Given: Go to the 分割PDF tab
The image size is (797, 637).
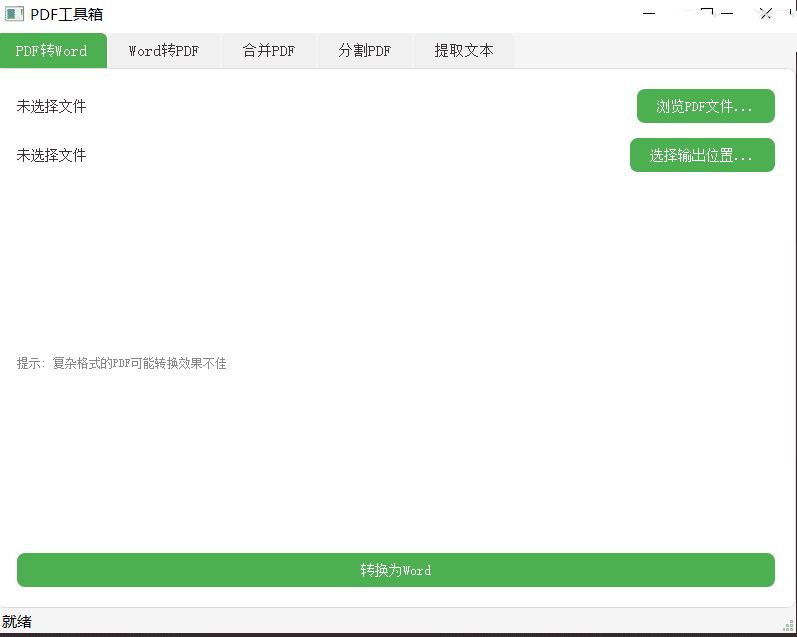Looking at the screenshot, I should pyautogui.click(x=364, y=51).
